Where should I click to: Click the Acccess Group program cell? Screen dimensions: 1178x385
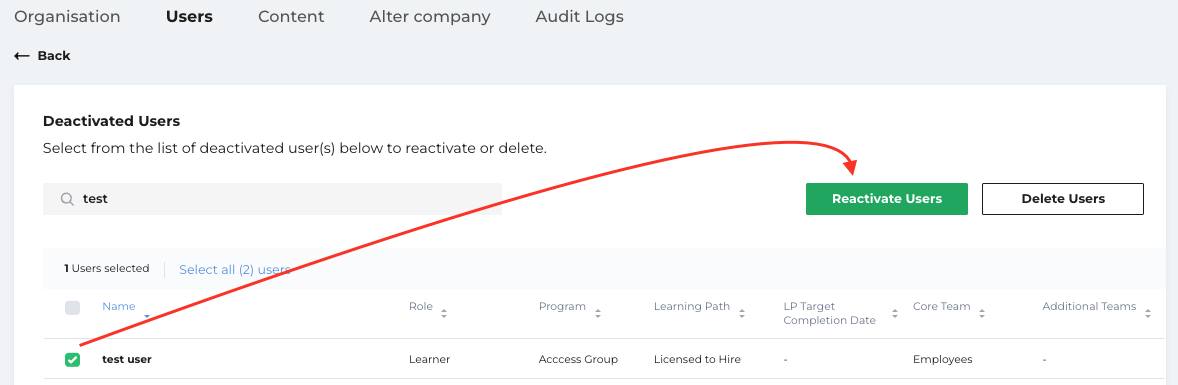(x=578, y=359)
